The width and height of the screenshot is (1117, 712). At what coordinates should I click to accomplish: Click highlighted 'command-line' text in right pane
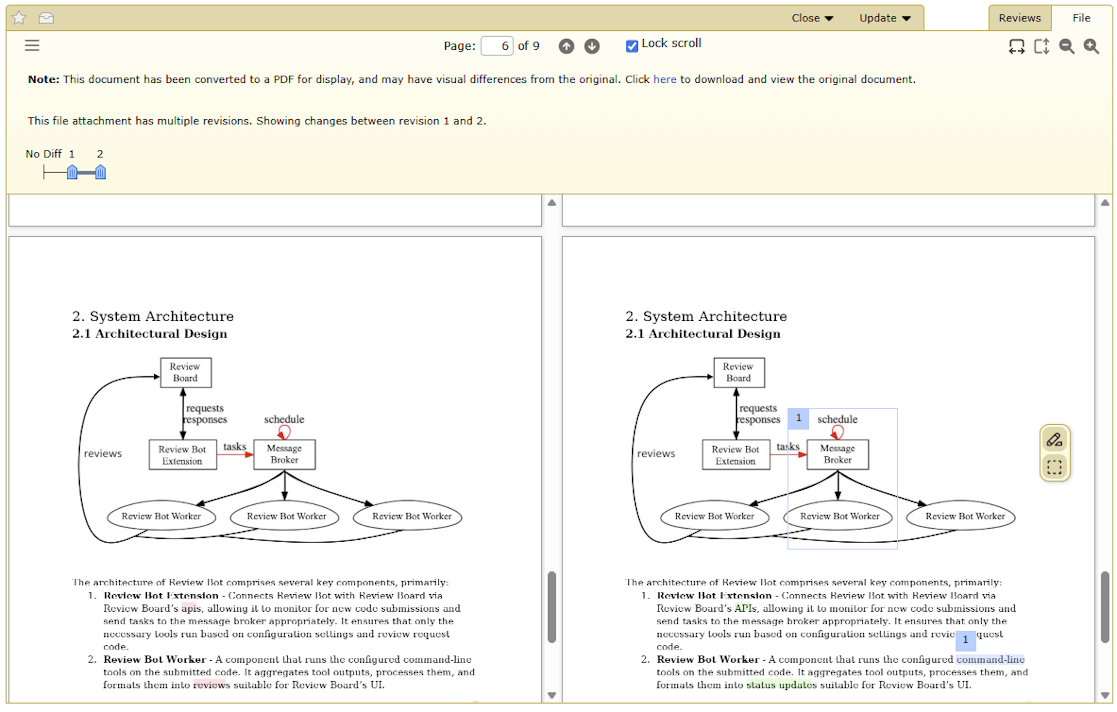990,659
